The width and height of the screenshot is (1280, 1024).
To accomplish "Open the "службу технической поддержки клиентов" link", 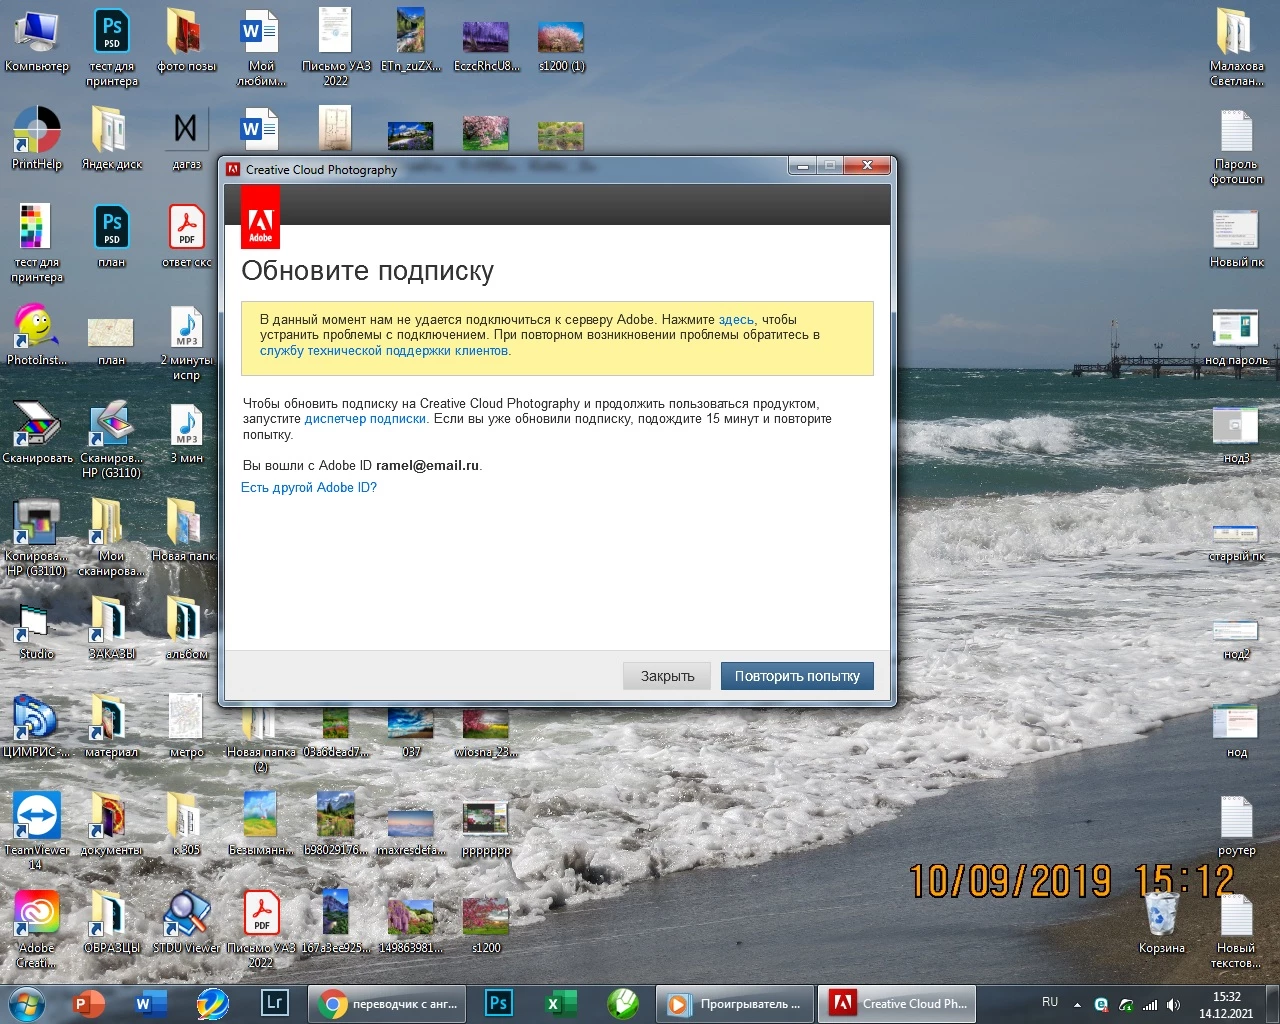I will pyautogui.click(x=384, y=351).
